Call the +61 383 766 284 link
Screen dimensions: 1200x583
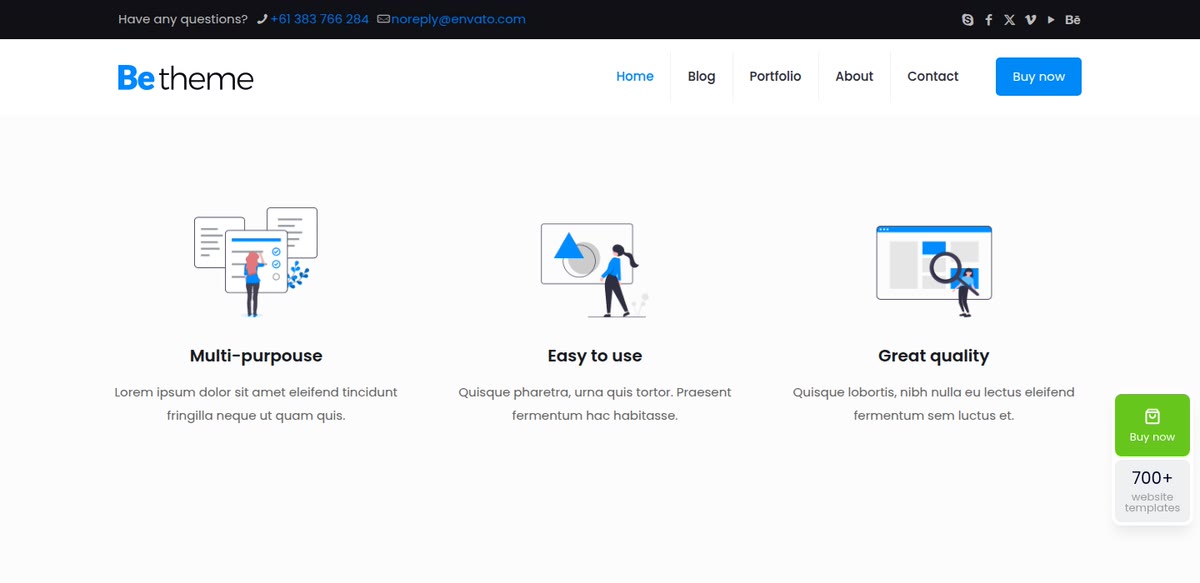[x=319, y=19]
